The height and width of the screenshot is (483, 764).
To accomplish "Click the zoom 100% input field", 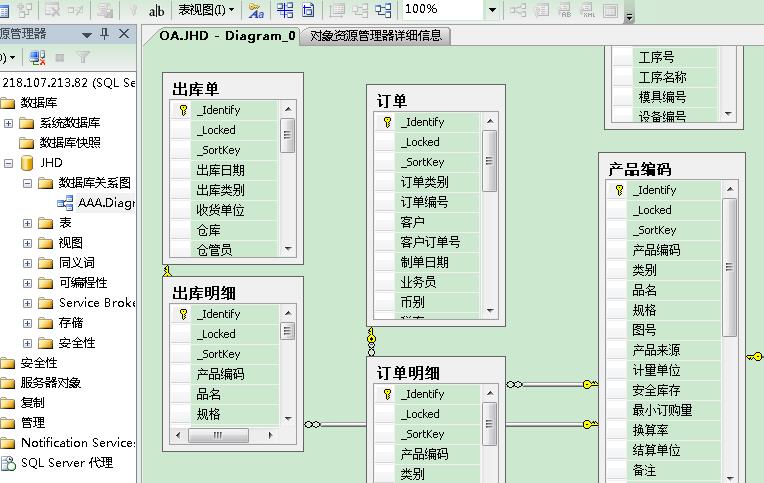I will click(x=442, y=9).
